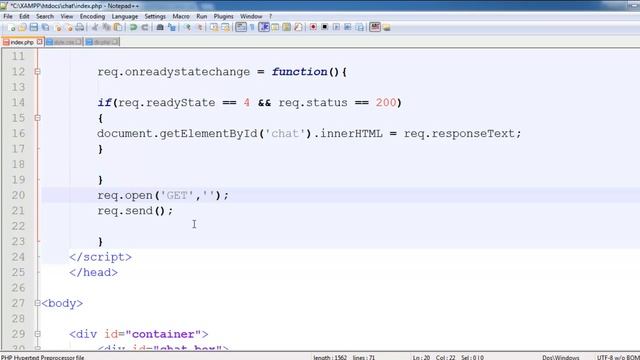
Task: Open the Plugins menu
Action: (223, 16)
